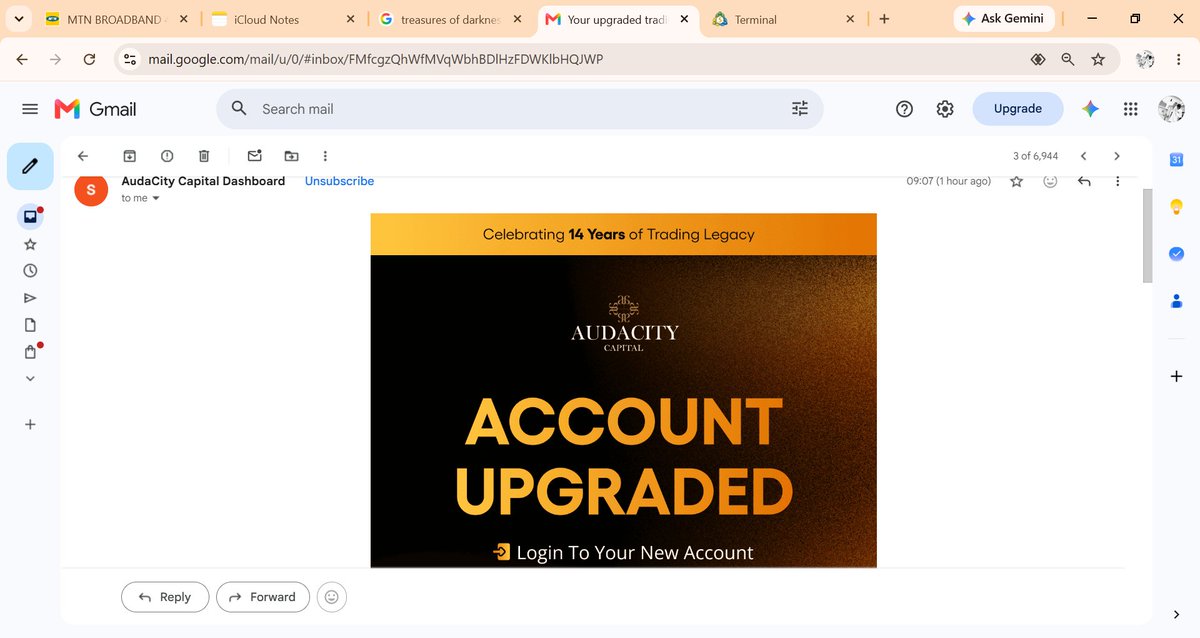Click the Search mail field
This screenshot has width=1200, height=638.
pos(520,109)
